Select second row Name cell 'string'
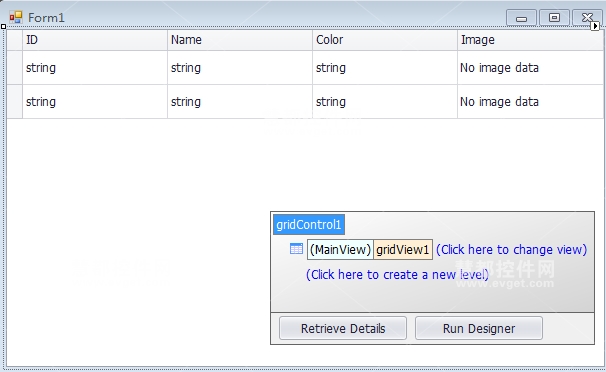Screen dimensions: 606x372 [240, 102]
